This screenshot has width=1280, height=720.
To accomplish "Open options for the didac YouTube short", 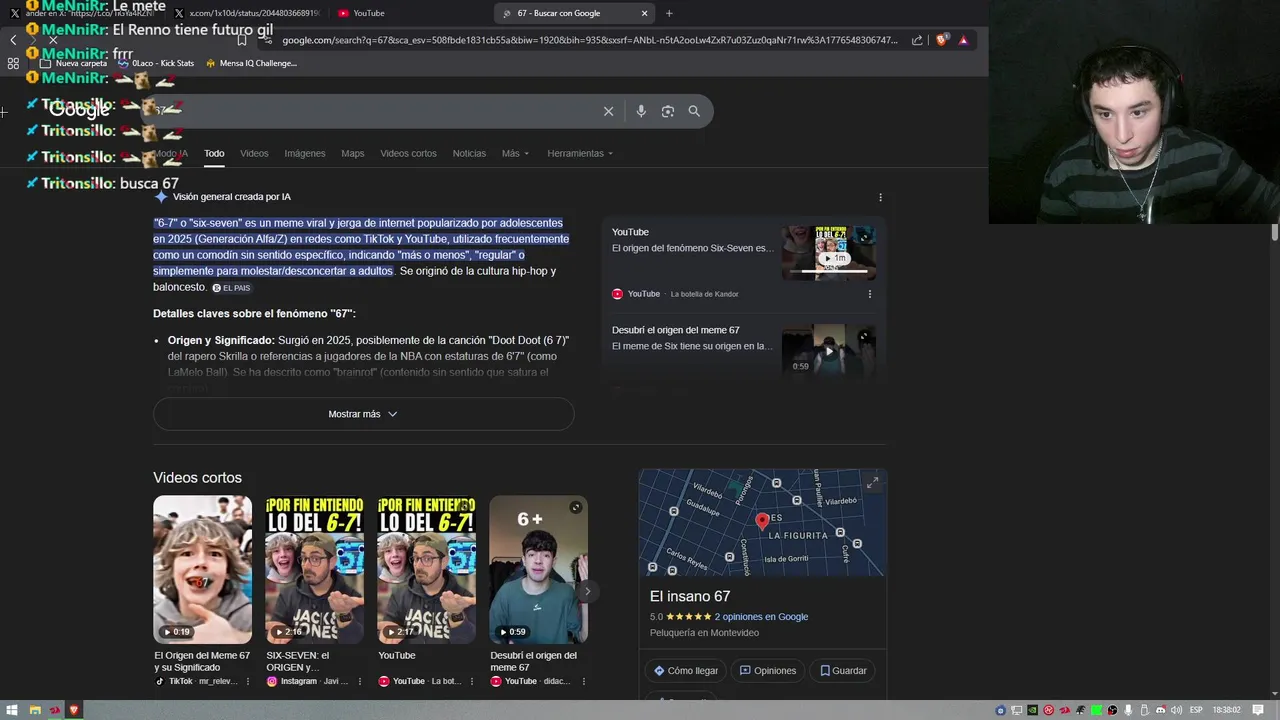I will [583, 681].
